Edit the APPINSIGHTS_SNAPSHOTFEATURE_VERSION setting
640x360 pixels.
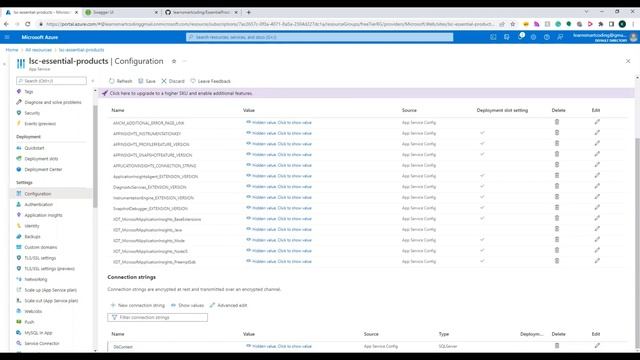tap(597, 154)
